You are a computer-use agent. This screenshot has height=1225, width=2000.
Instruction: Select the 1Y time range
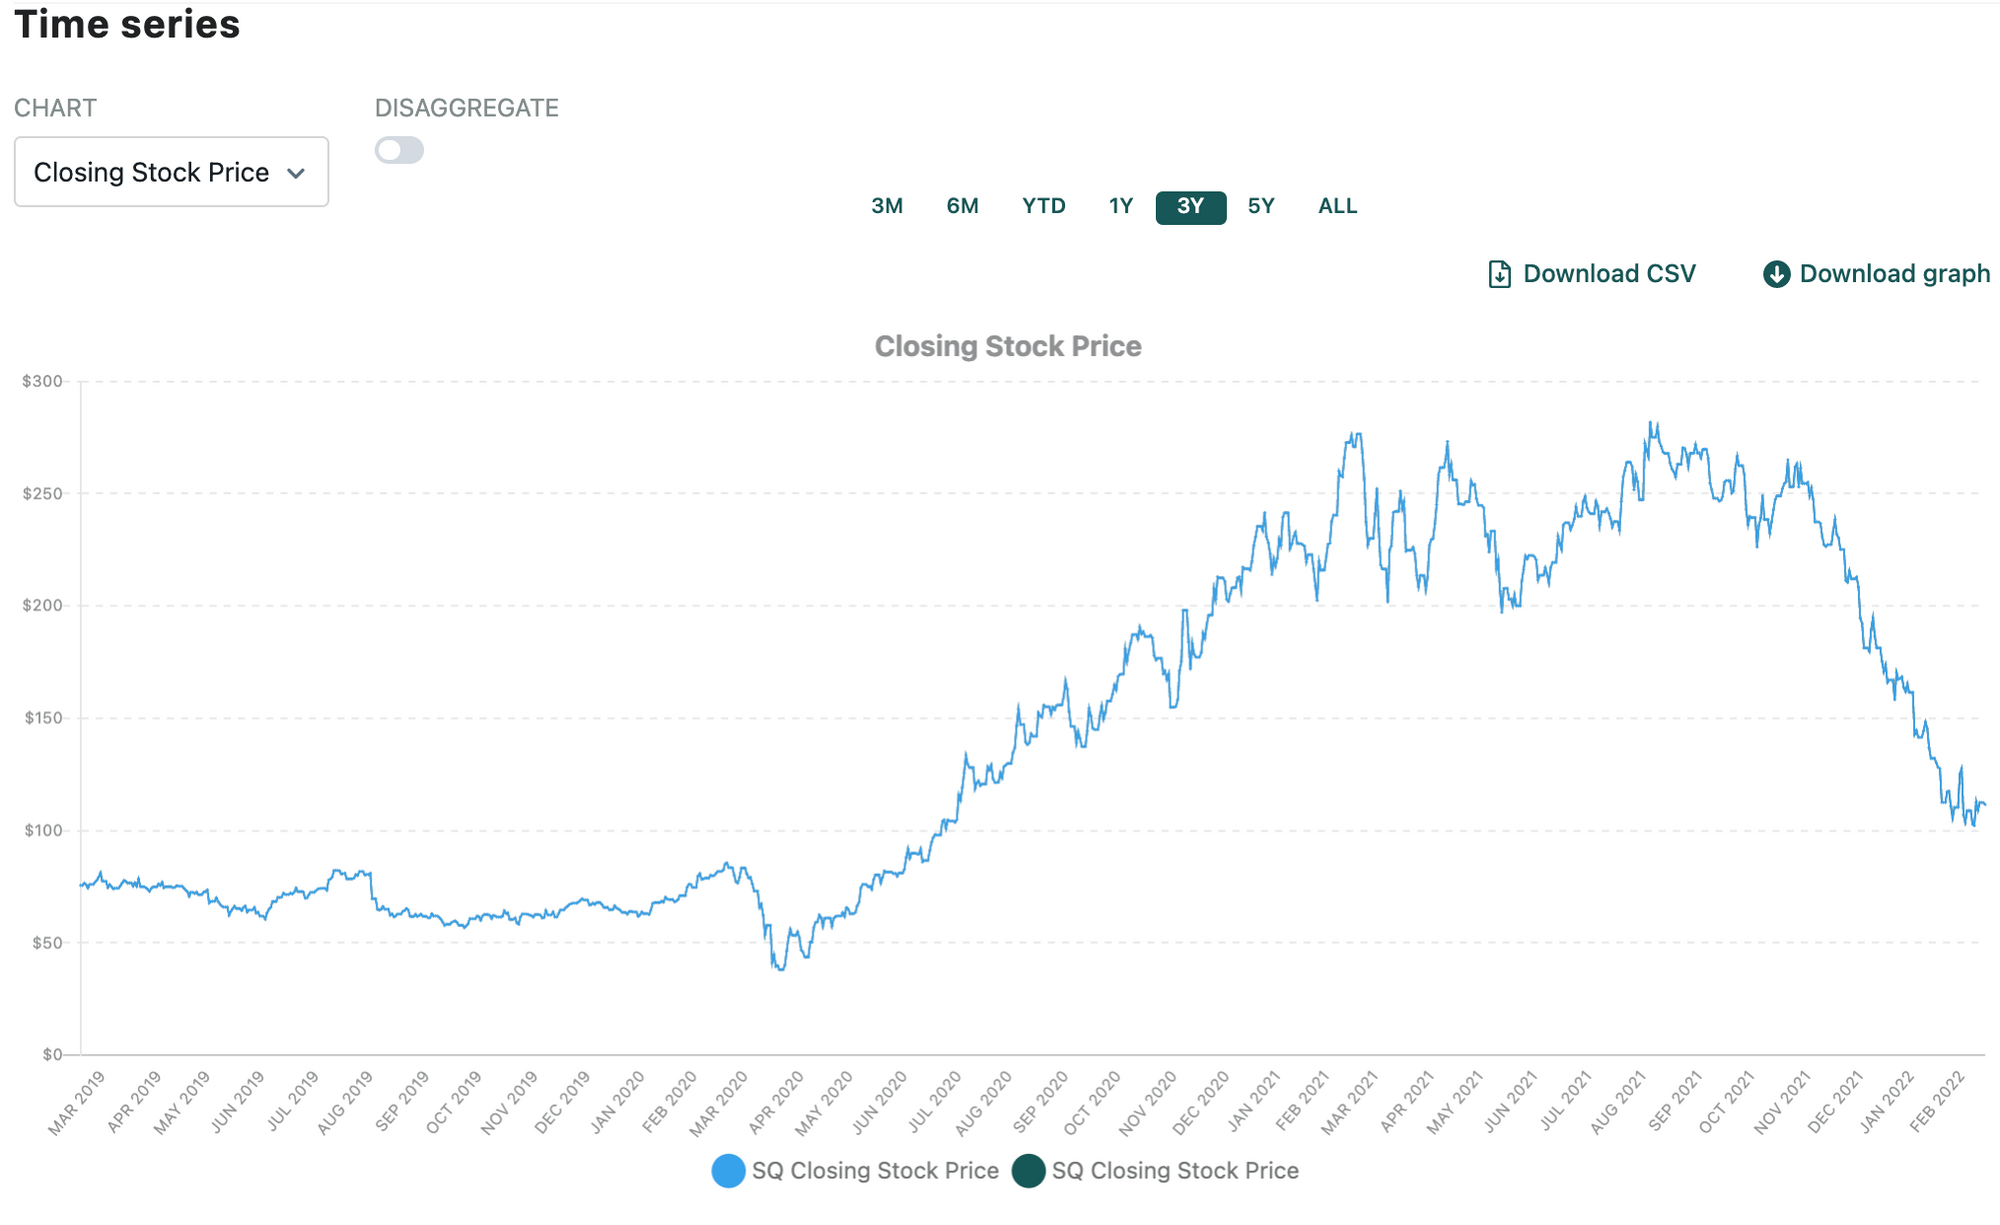click(1120, 206)
